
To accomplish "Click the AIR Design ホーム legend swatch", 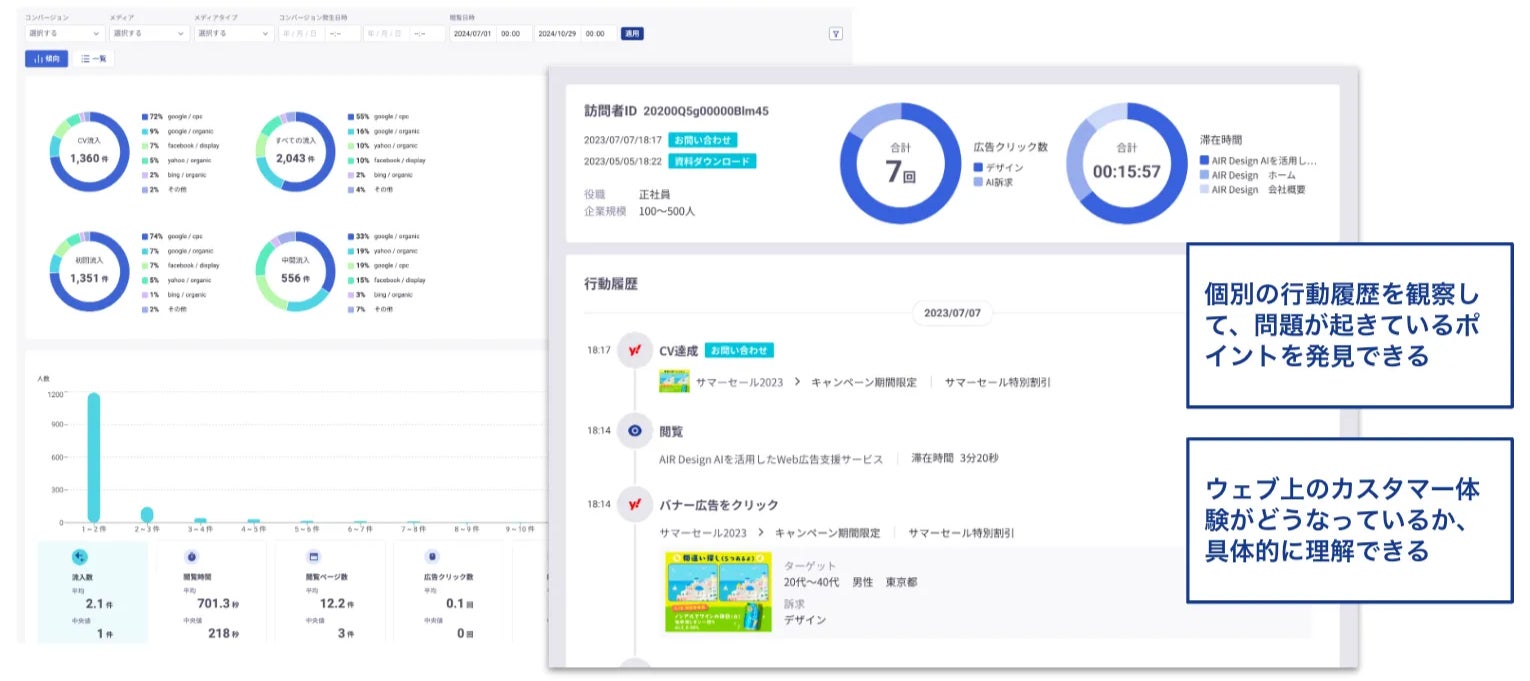I will (x=1204, y=175).
